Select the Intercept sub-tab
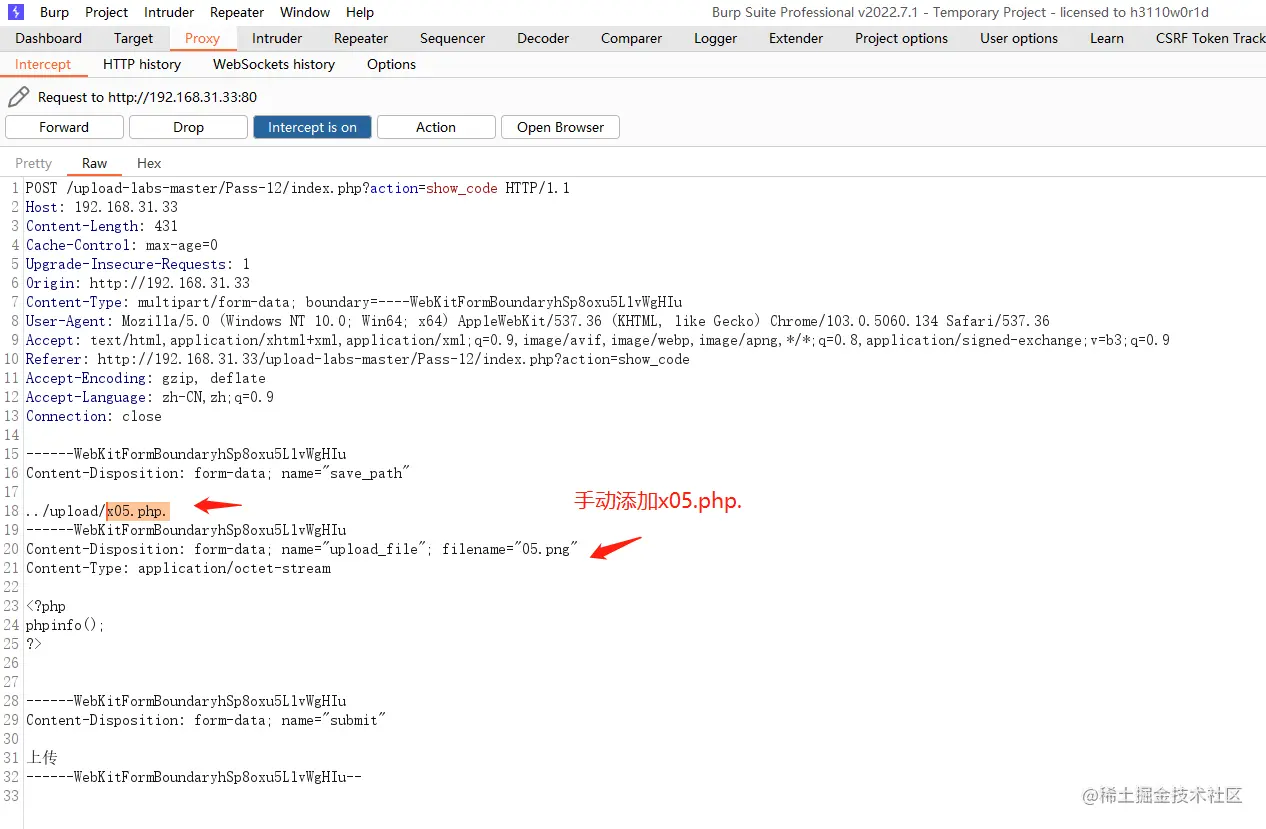The width and height of the screenshot is (1266, 829). (x=43, y=64)
